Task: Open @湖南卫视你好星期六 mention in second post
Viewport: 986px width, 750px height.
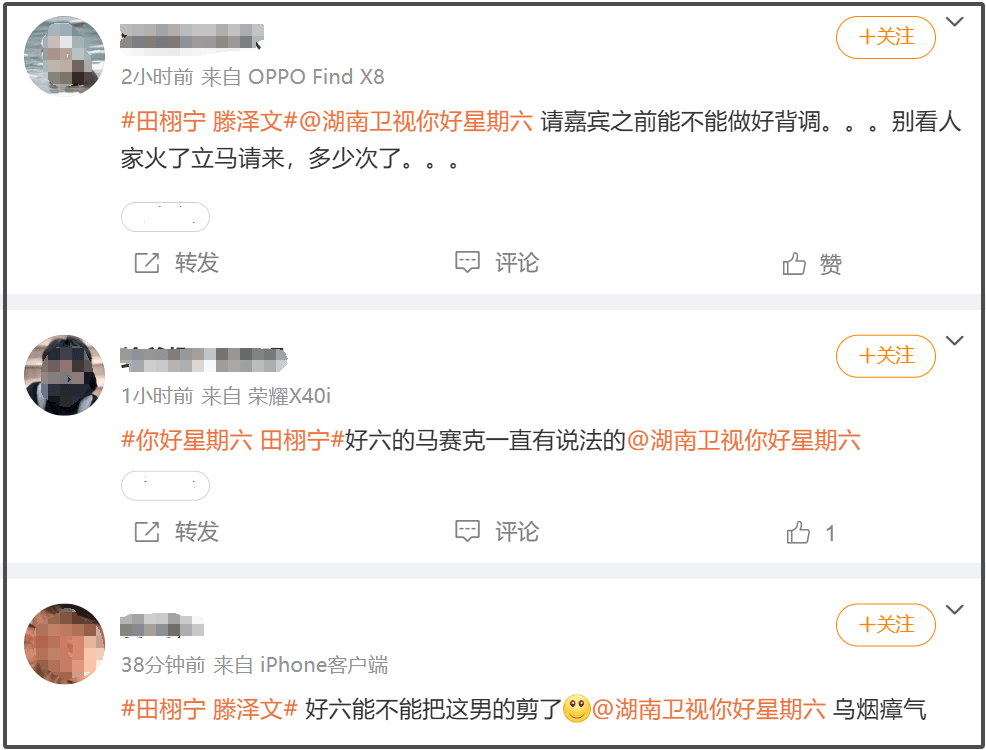Action: tap(744, 440)
